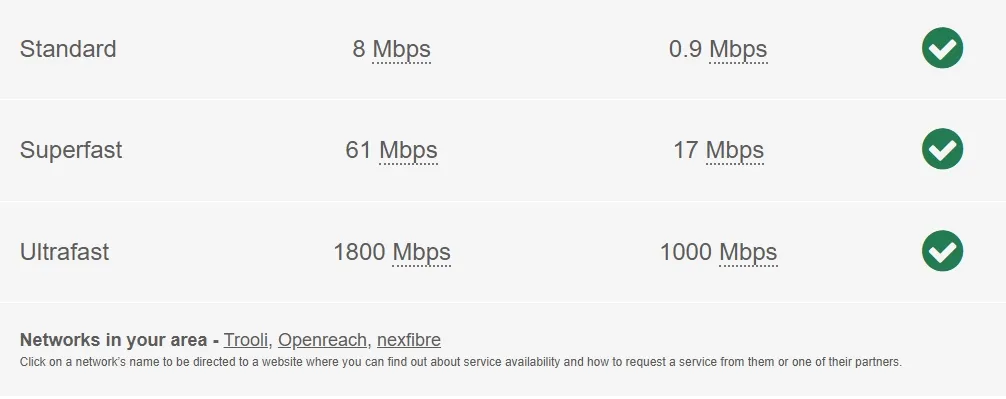
Task: Click Mbps abbreviation beside 1000 upload speed
Action: point(748,252)
